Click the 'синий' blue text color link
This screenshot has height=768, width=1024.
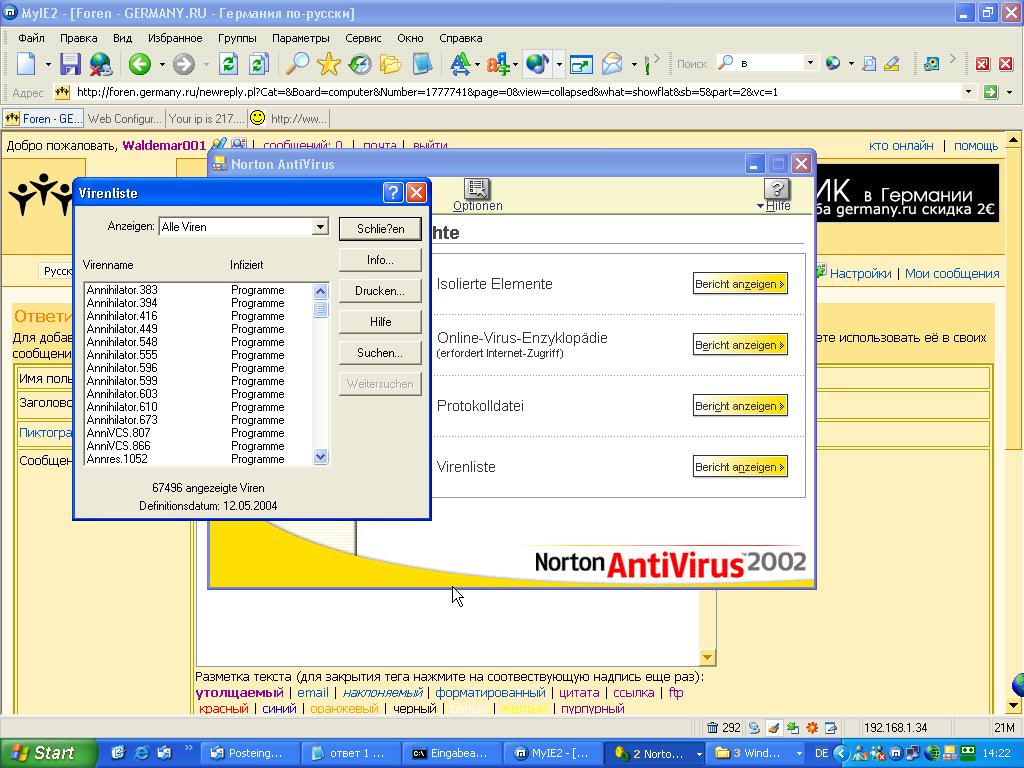(279, 709)
